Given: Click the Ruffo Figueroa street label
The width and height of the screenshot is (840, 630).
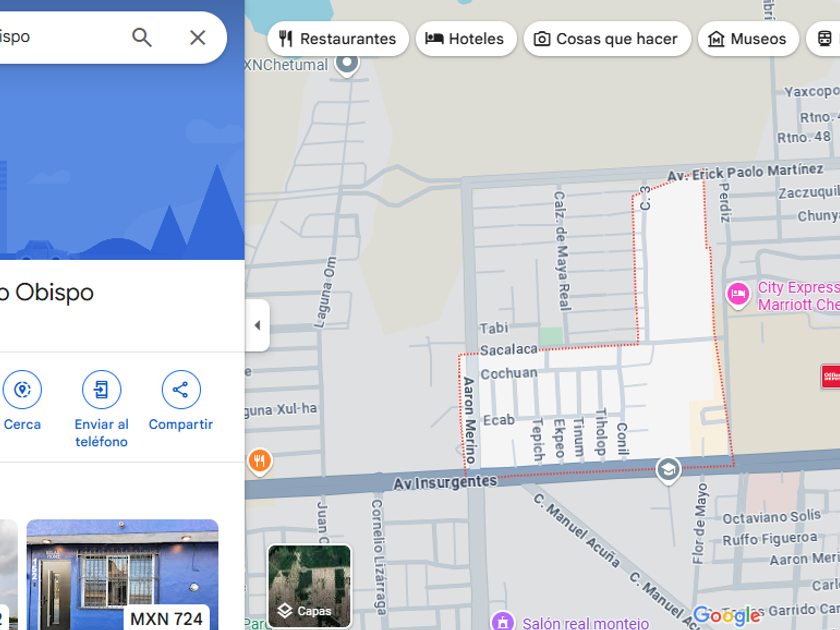Looking at the screenshot, I should (x=770, y=539).
